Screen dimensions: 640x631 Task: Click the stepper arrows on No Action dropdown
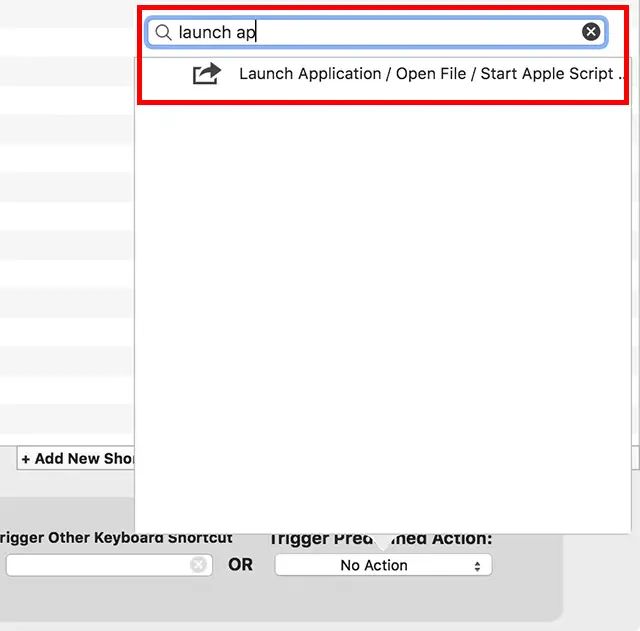[x=477, y=566]
